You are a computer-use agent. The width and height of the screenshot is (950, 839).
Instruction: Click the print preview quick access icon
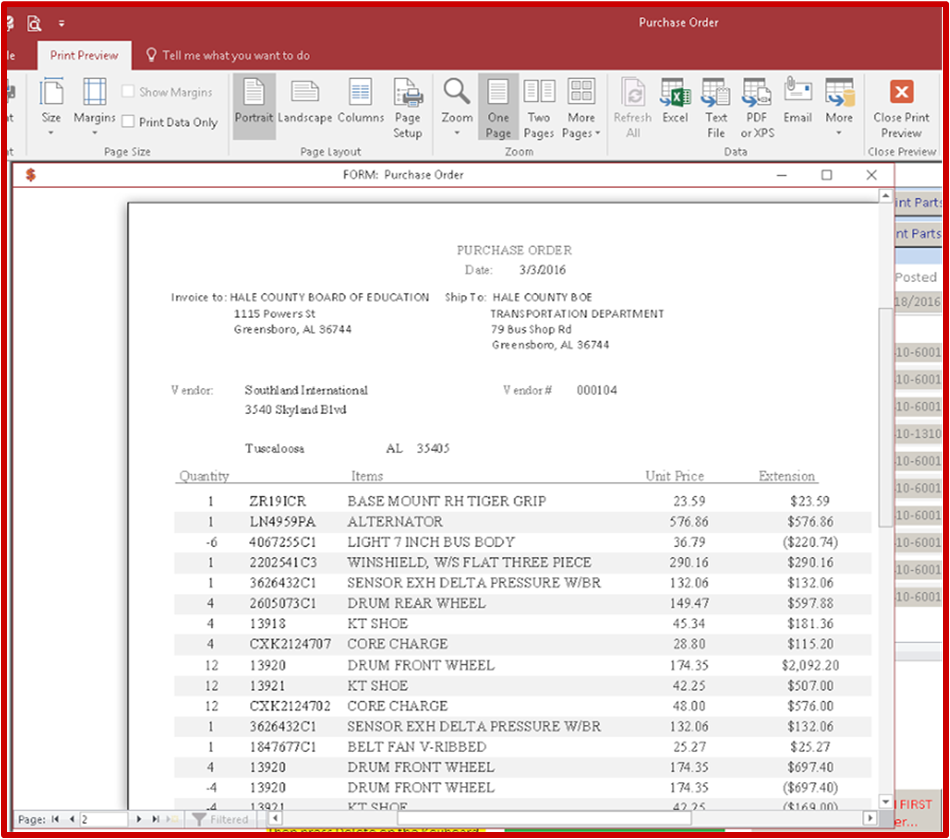[x=35, y=23]
